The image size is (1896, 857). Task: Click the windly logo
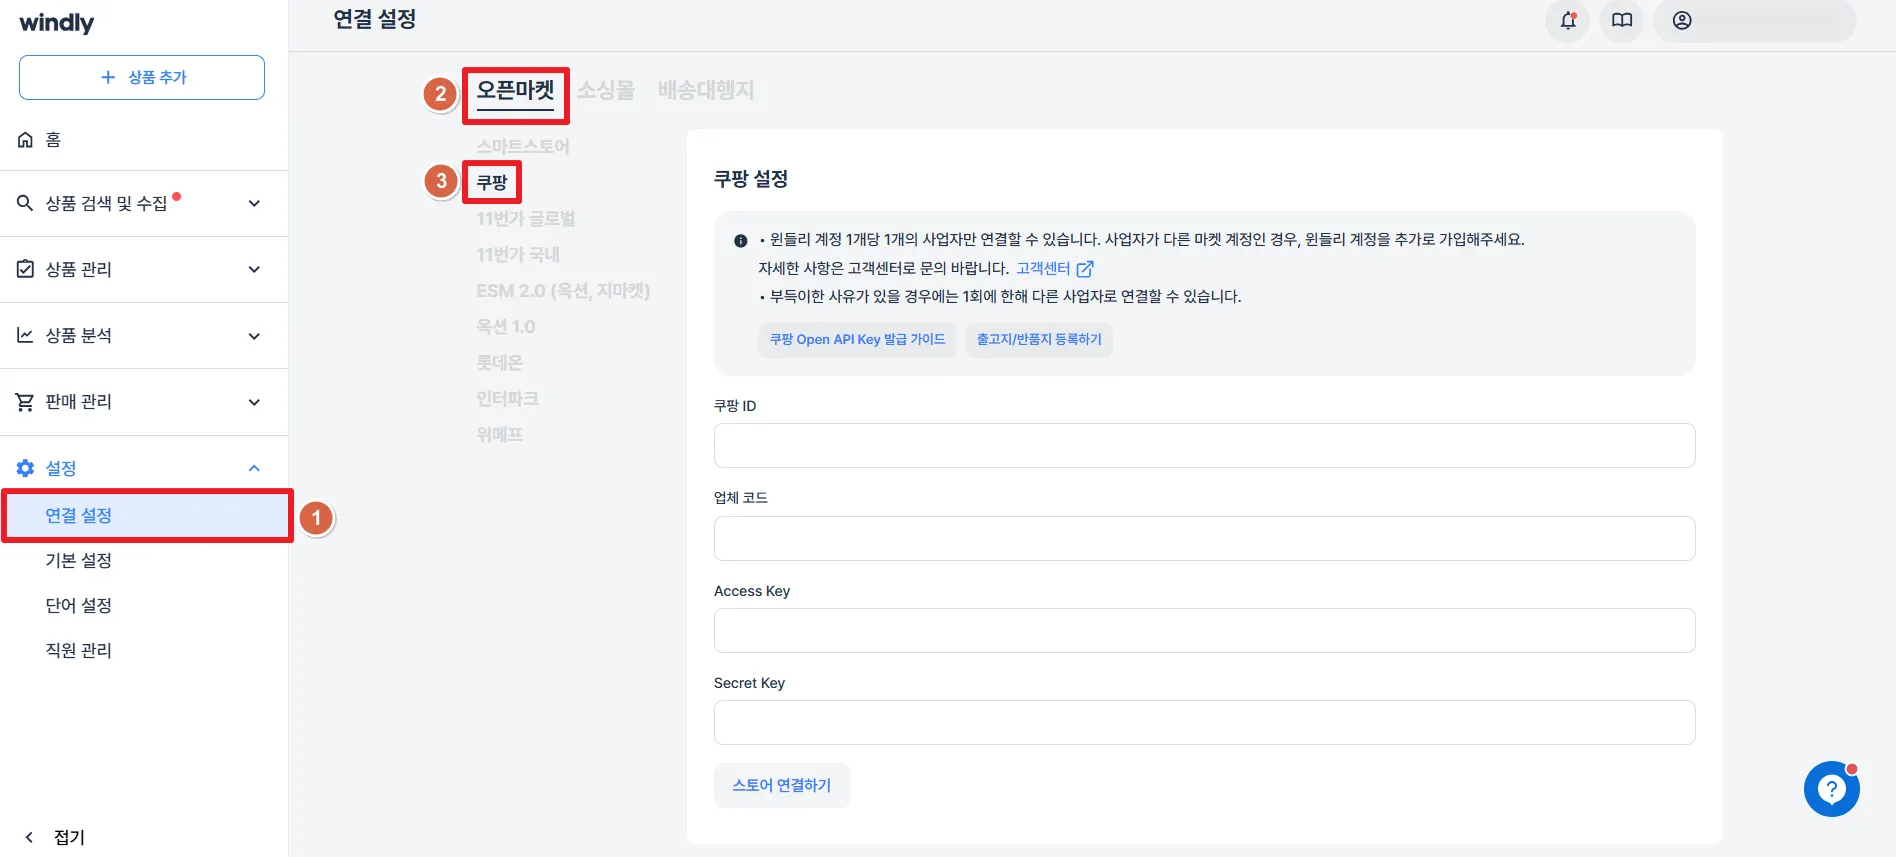tap(57, 23)
